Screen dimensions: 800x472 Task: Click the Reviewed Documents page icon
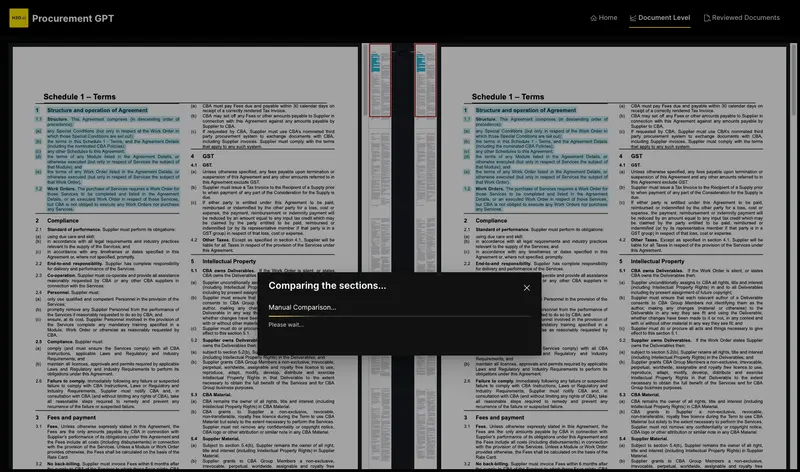coord(707,18)
